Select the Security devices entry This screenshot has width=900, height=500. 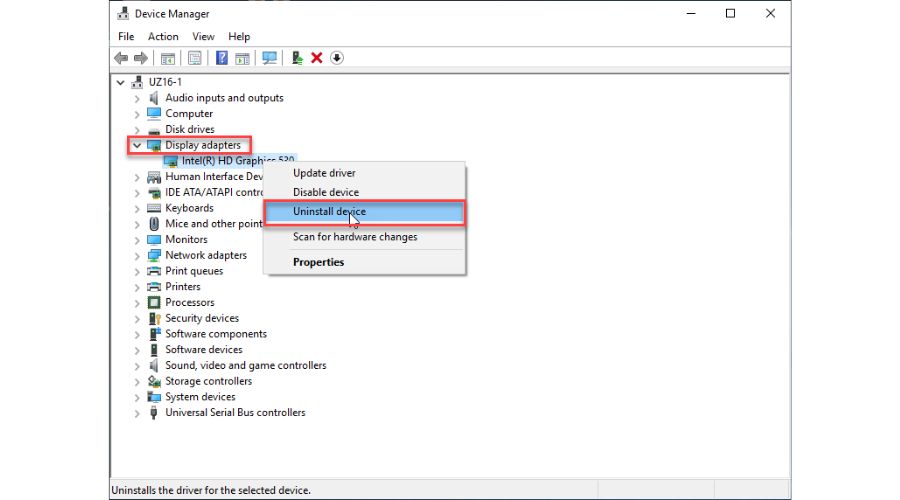202,318
